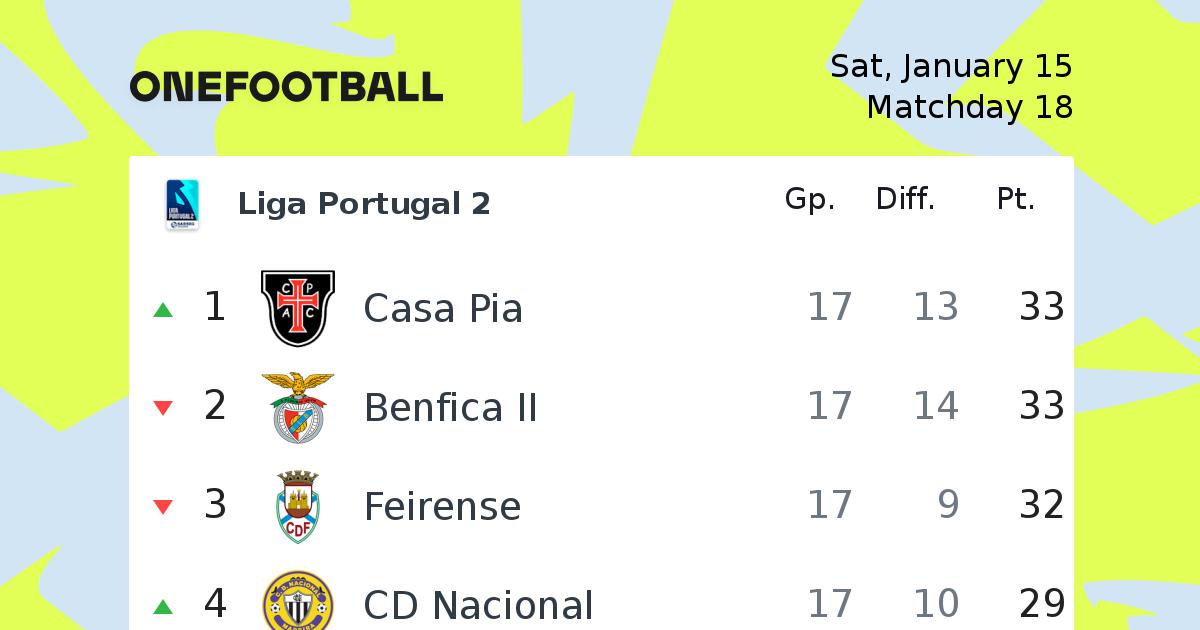Open the Liga Portugal 2 competition title
Screen dimensions: 1200x630
point(364,204)
